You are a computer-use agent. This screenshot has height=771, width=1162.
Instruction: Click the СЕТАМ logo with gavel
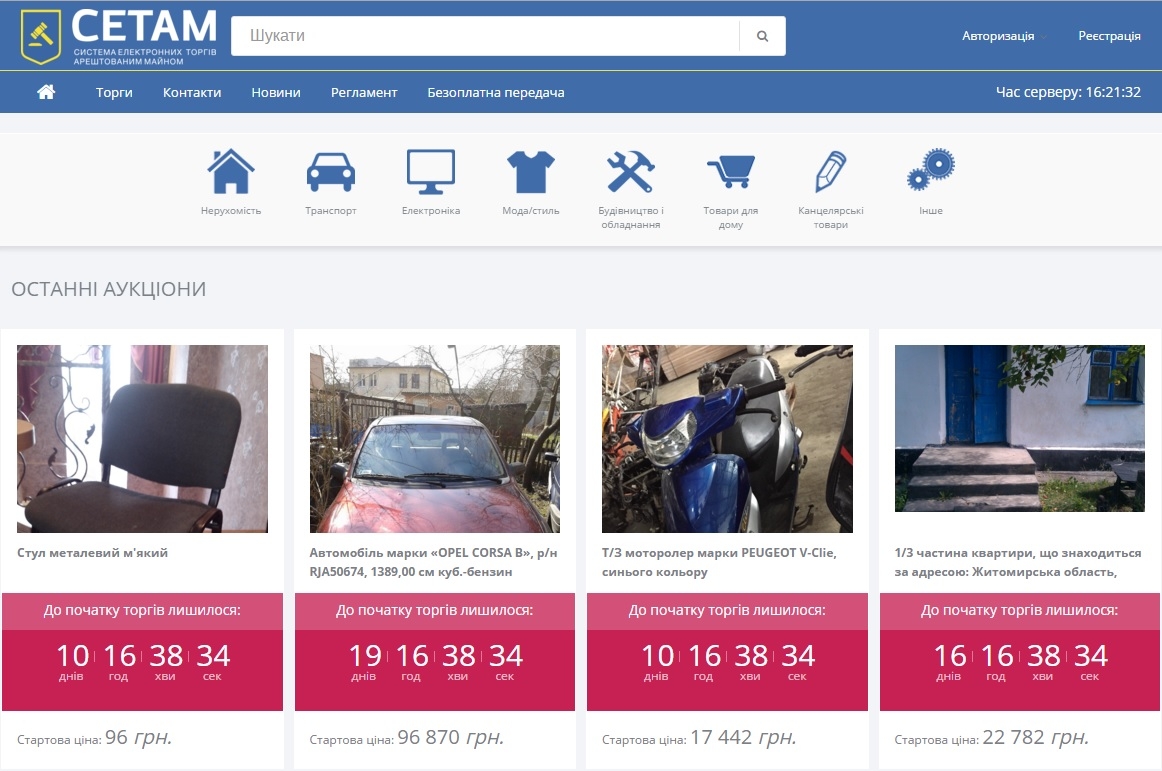(118, 36)
